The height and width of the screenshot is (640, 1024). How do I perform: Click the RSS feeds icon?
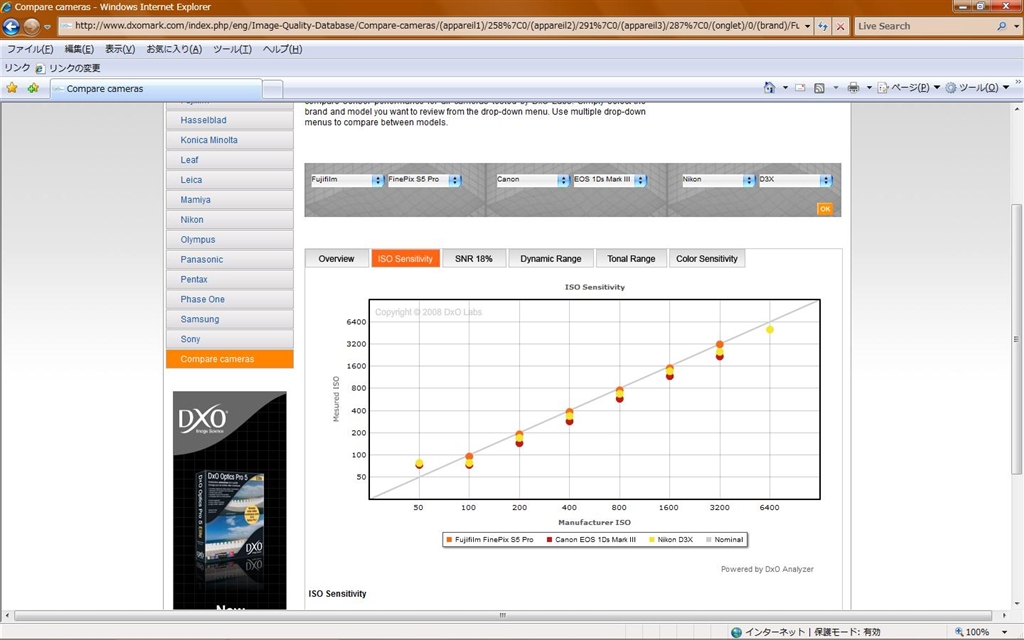click(819, 88)
